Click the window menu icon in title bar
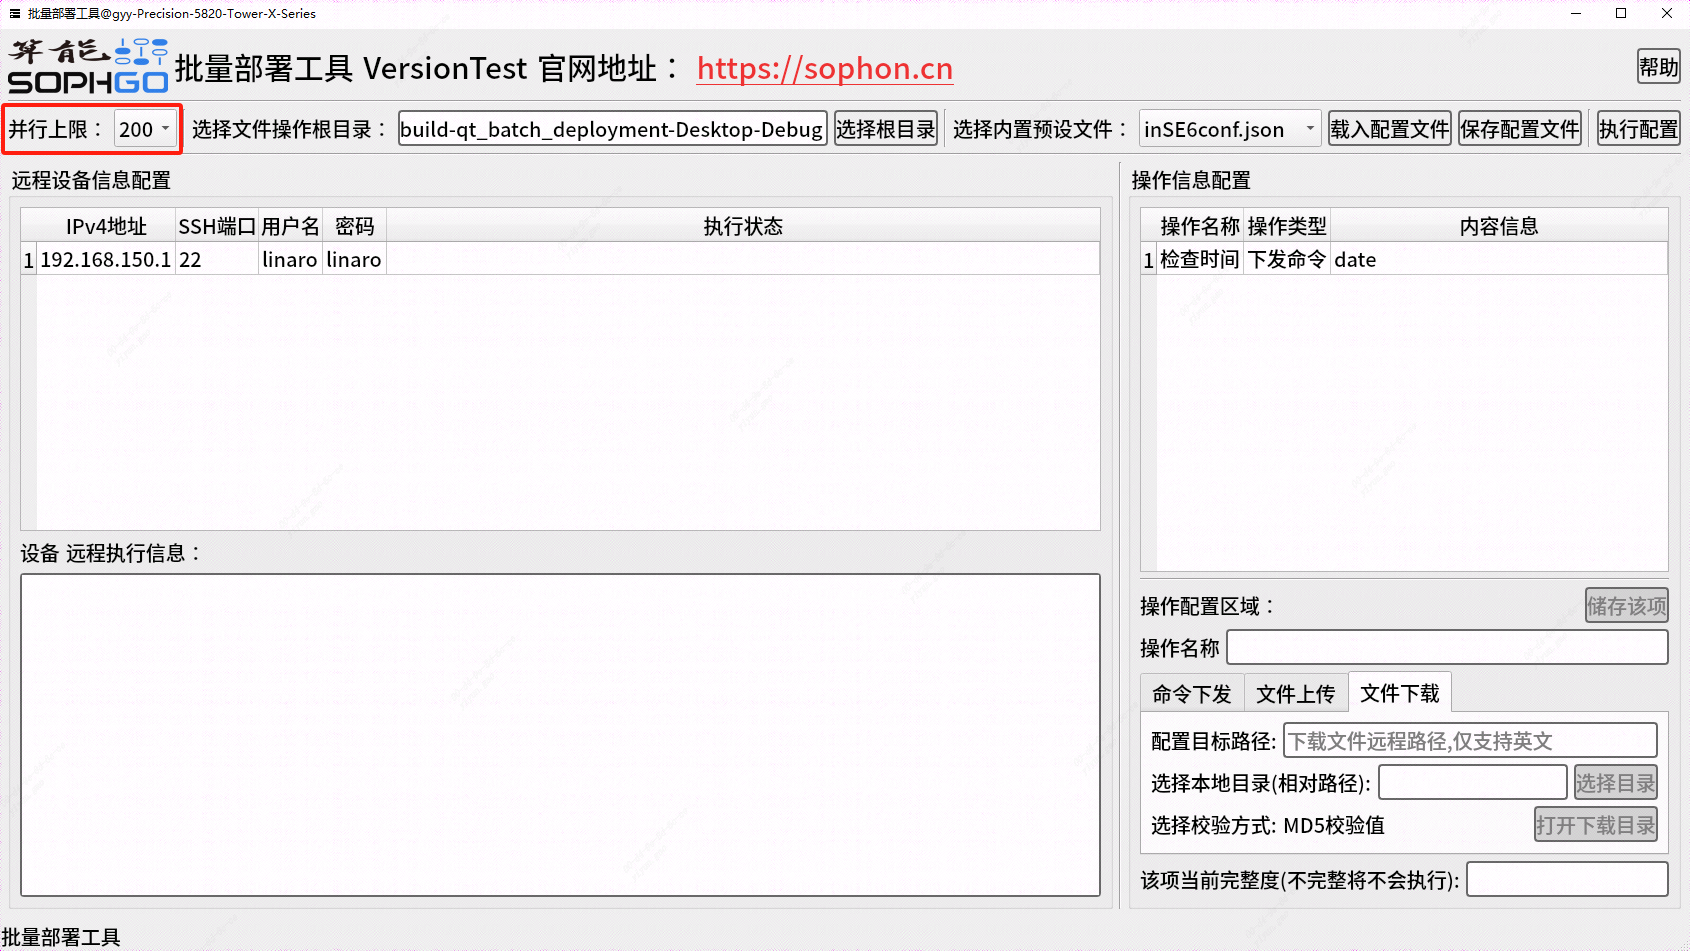 (x=14, y=13)
